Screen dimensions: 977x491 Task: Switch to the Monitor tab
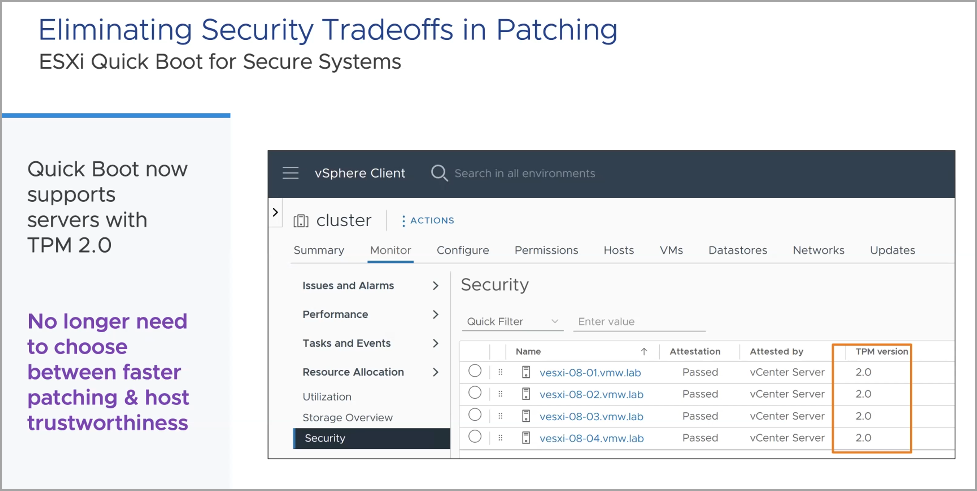tap(391, 250)
